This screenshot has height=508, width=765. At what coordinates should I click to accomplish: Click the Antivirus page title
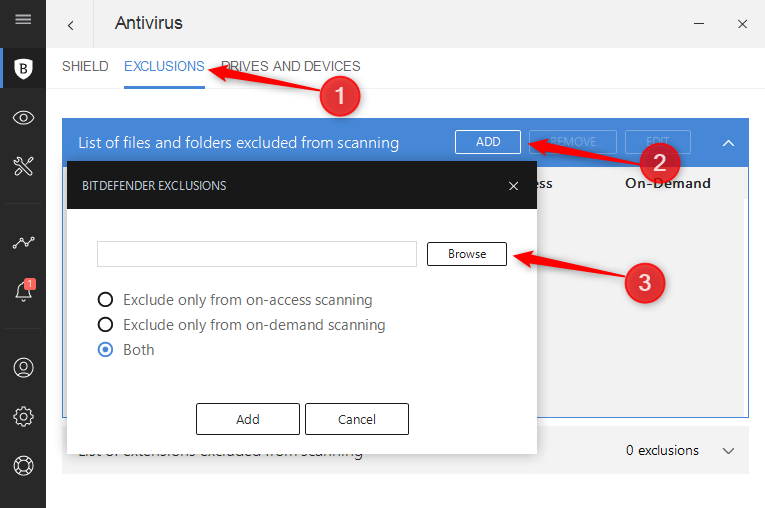point(149,23)
